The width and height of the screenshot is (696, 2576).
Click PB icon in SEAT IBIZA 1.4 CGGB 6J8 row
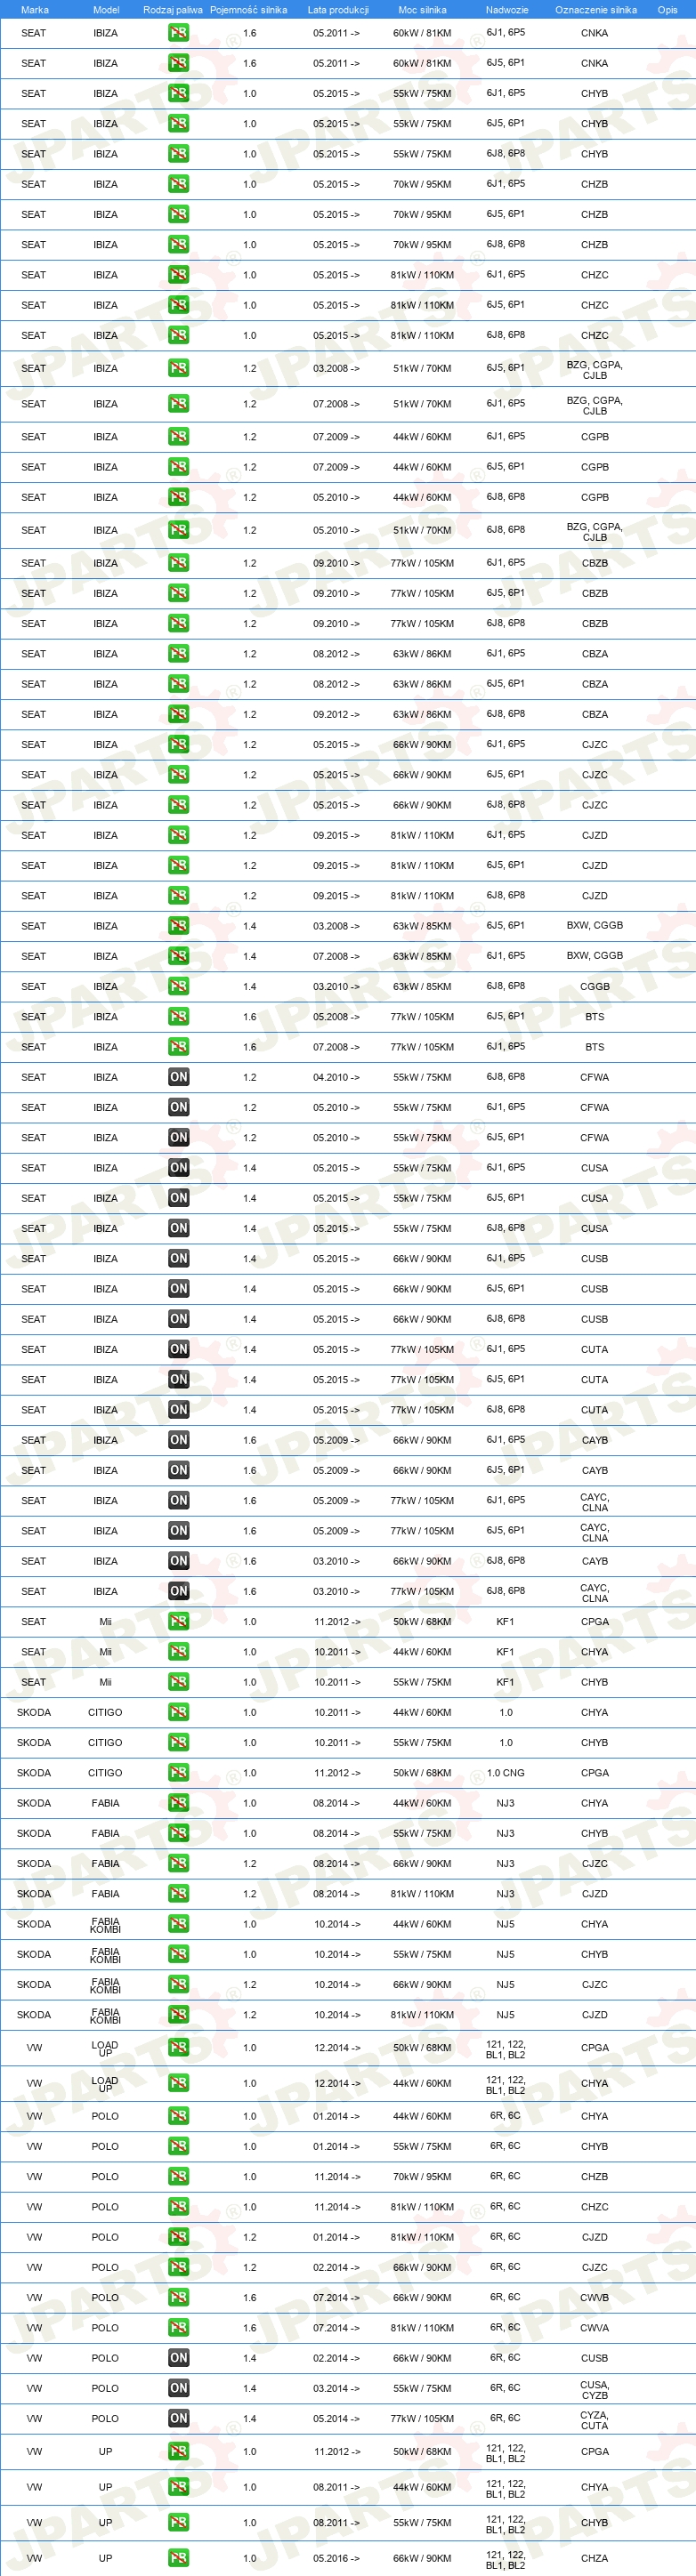(x=178, y=986)
